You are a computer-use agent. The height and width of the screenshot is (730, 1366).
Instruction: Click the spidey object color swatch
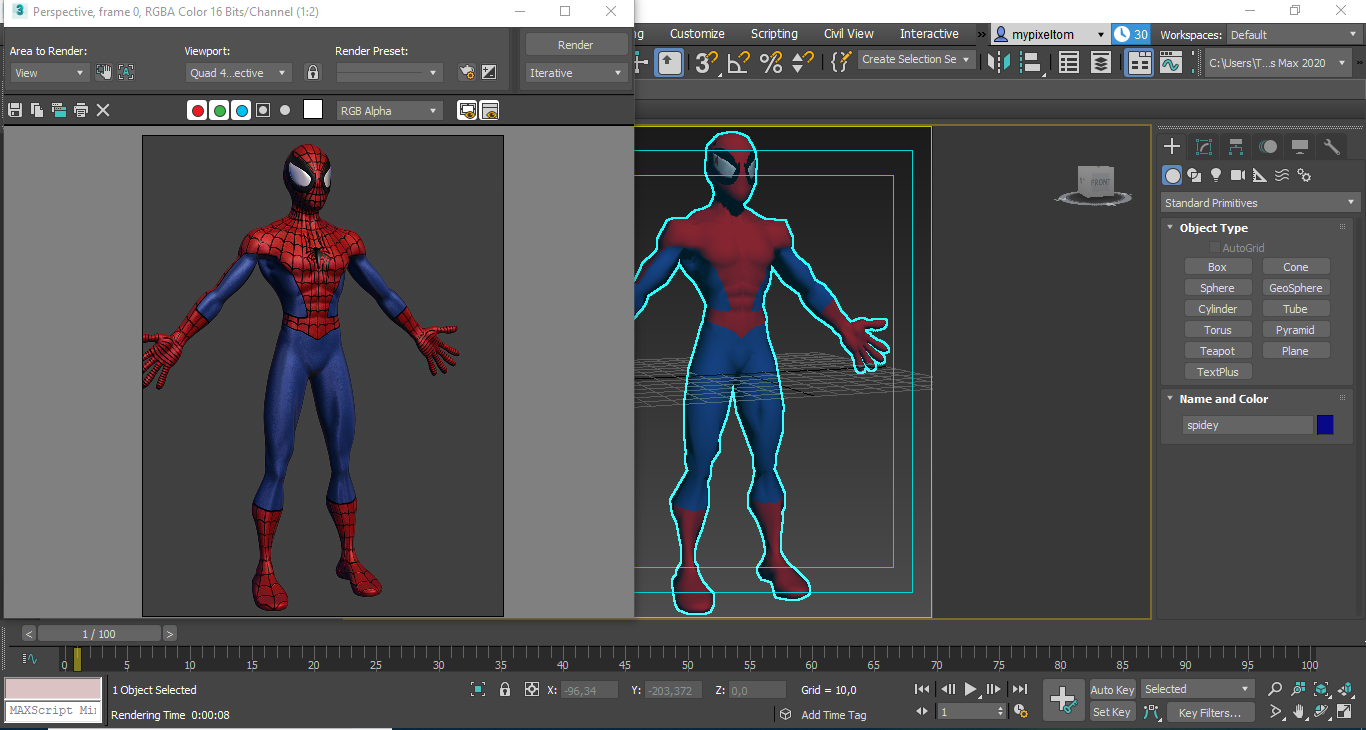[x=1325, y=425]
